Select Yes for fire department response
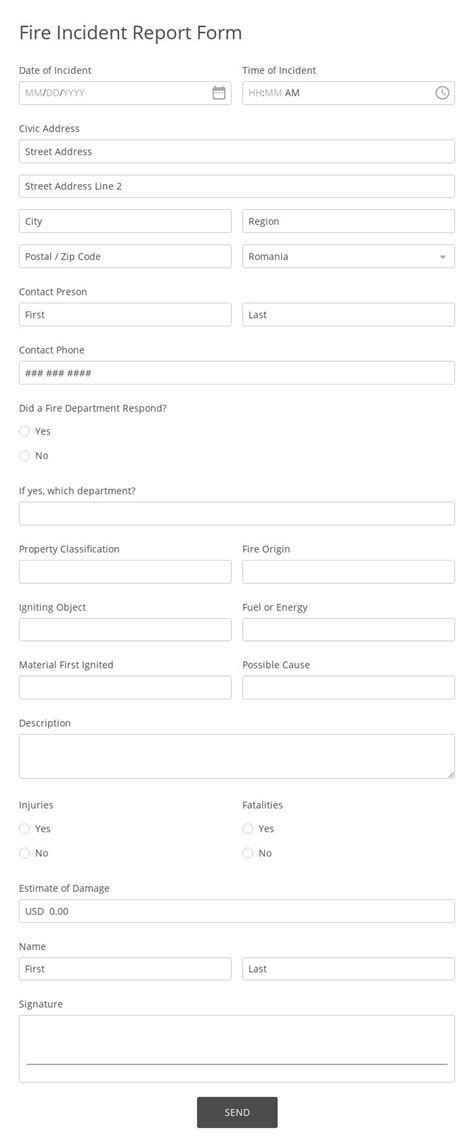The height and width of the screenshot is (1147, 474). [x=24, y=431]
